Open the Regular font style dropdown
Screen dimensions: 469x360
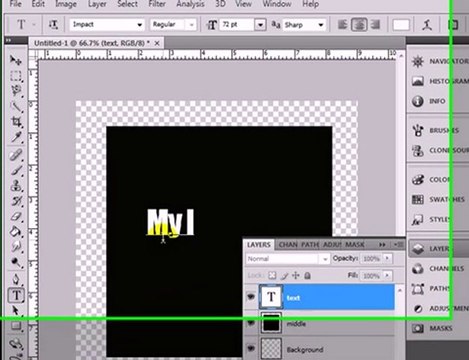(x=191, y=25)
